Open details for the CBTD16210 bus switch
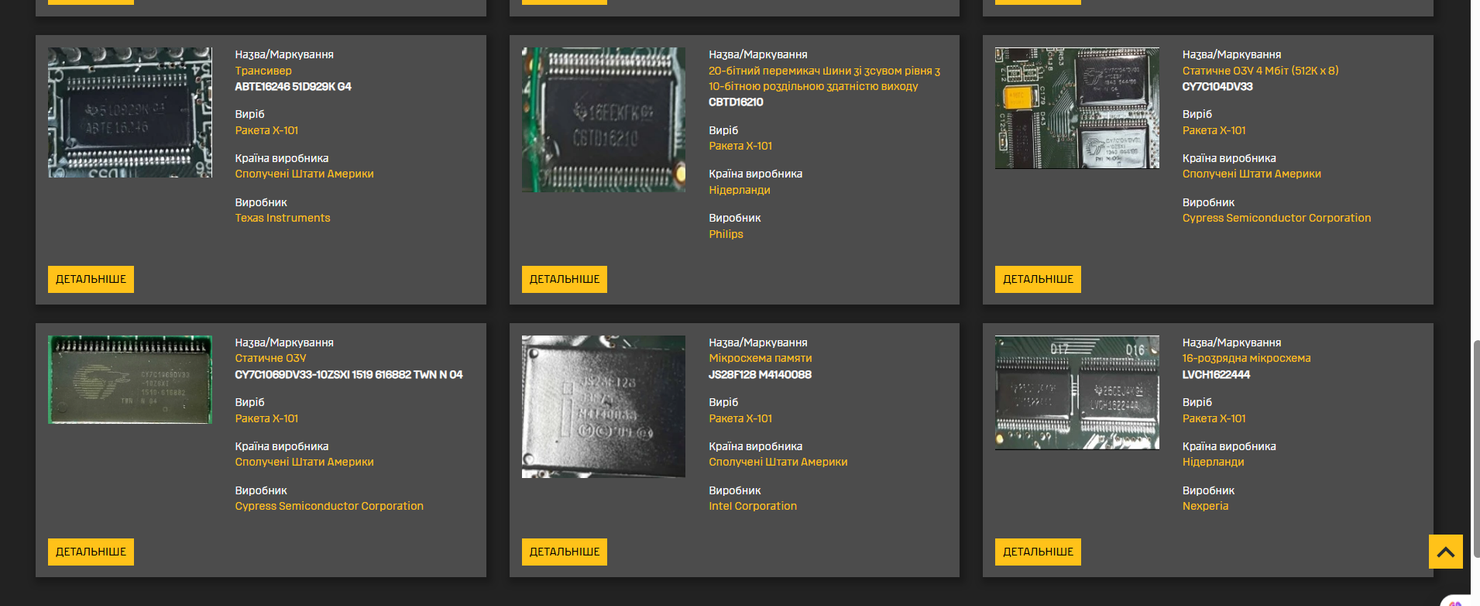 pos(564,279)
